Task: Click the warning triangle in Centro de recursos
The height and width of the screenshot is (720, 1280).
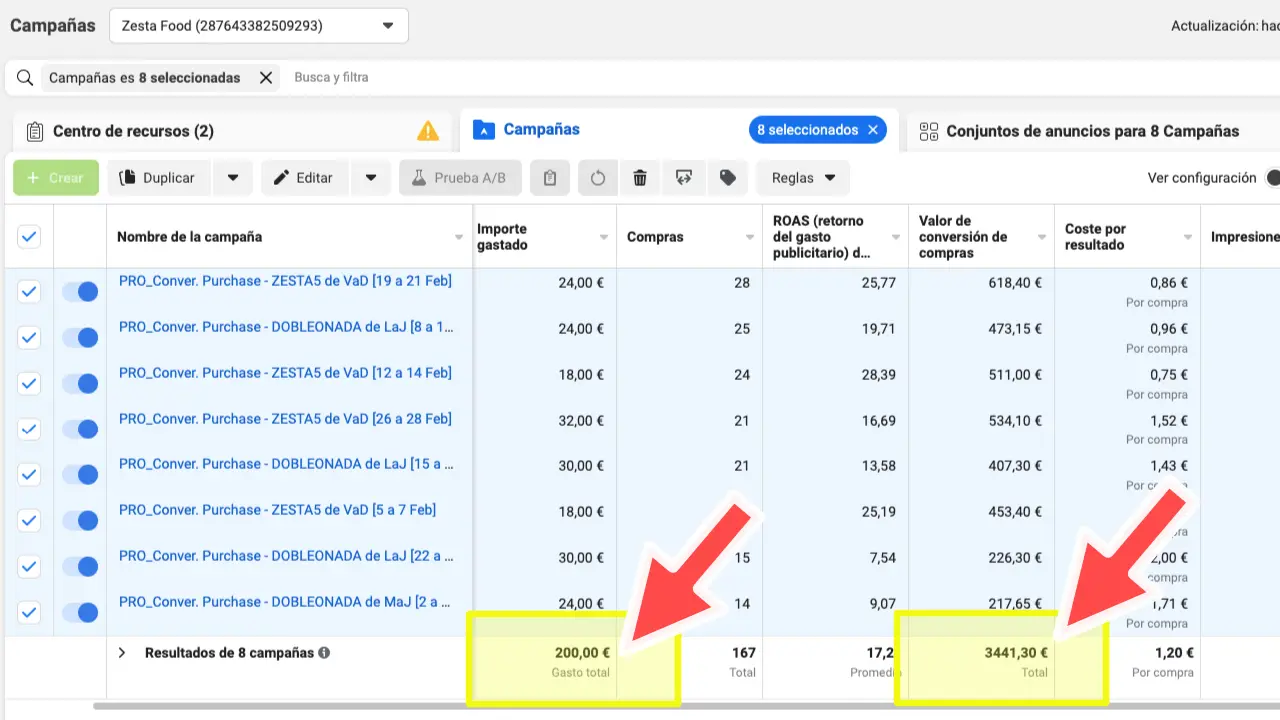Action: point(428,131)
